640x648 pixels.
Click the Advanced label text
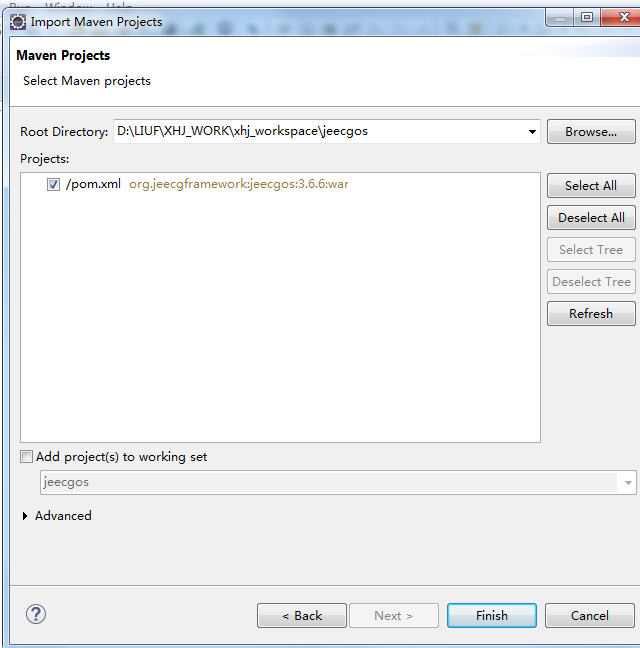coord(63,516)
